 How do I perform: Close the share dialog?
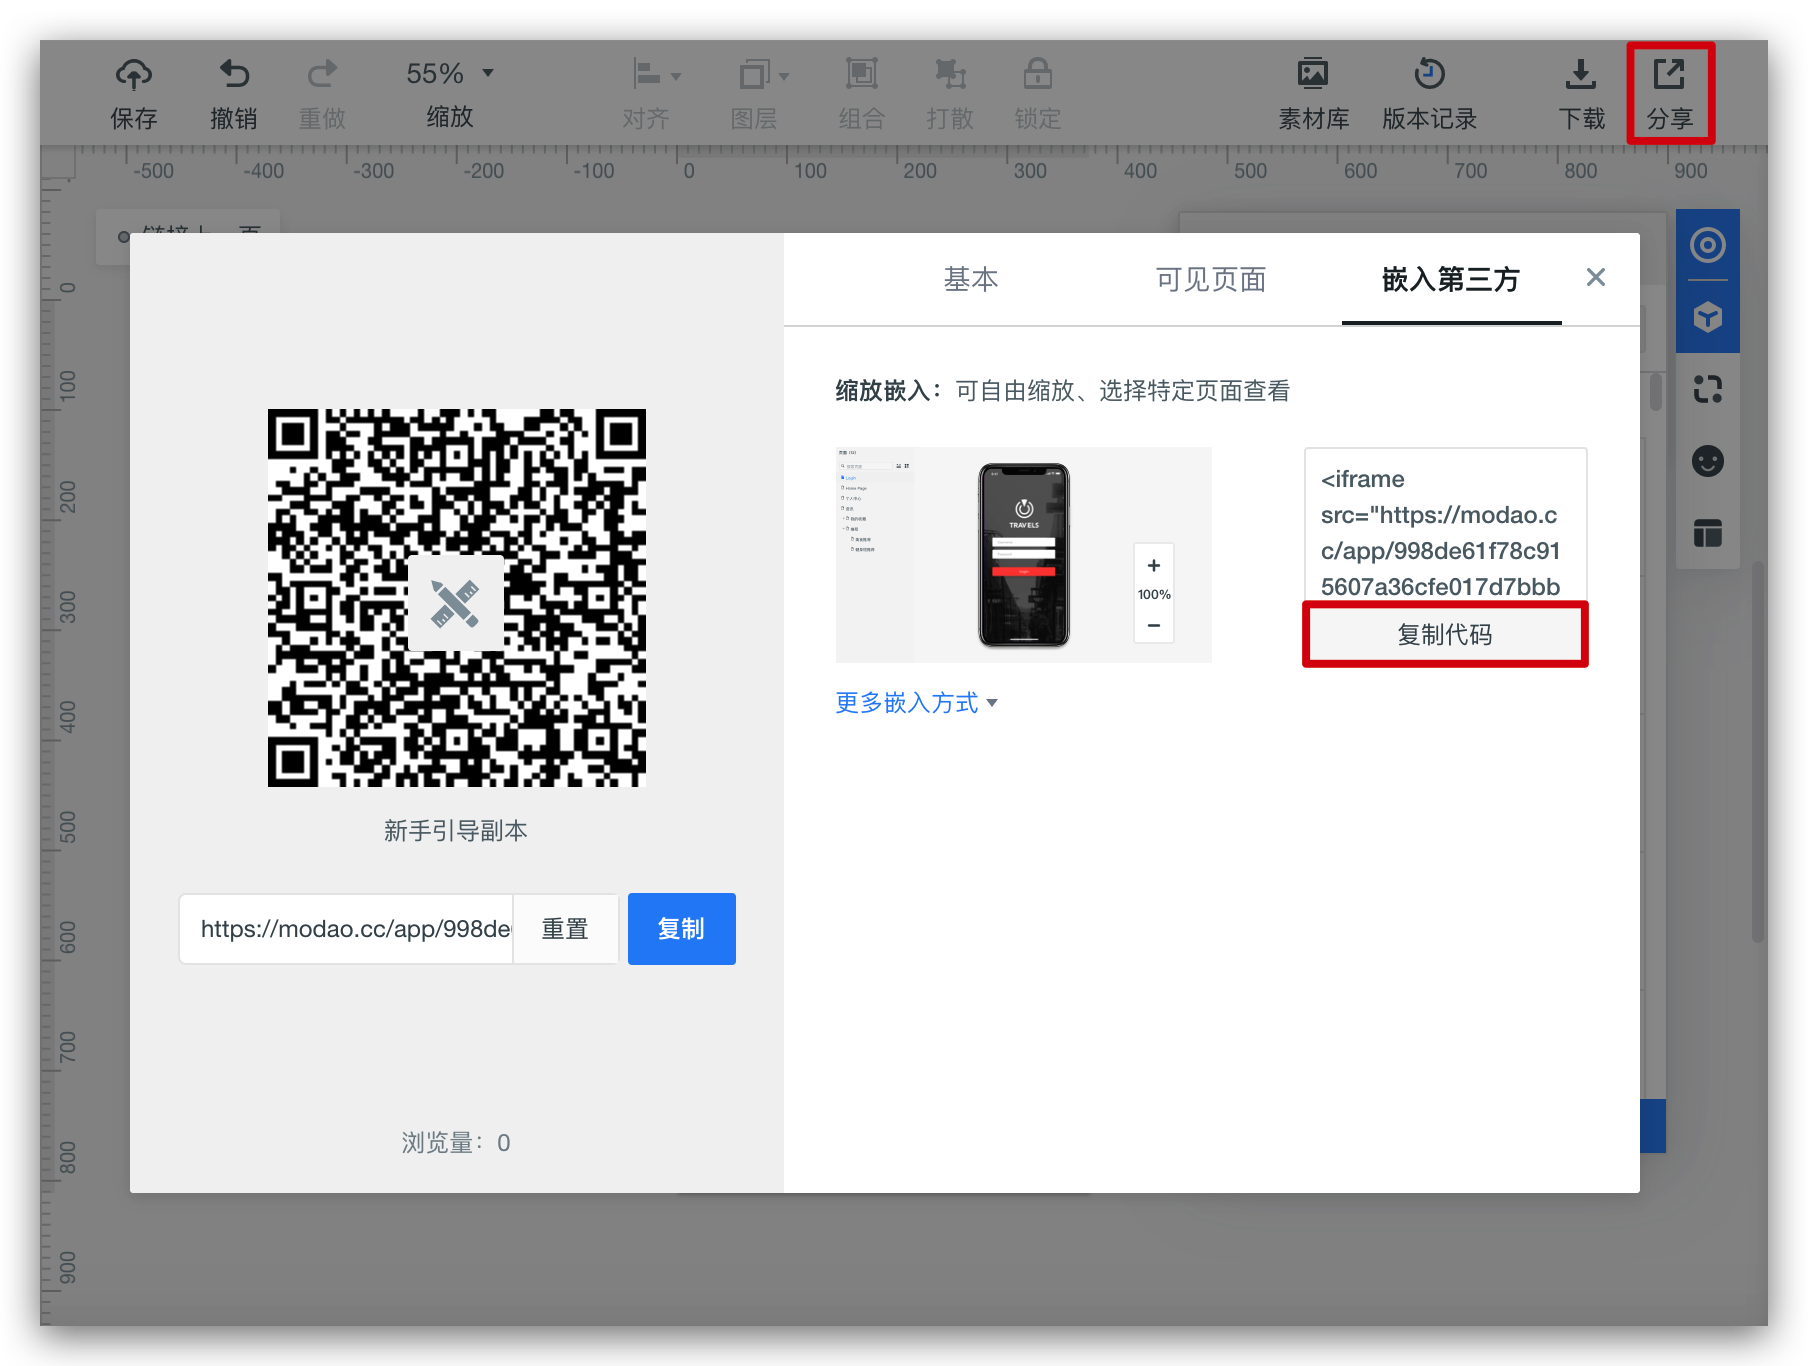point(1596,277)
